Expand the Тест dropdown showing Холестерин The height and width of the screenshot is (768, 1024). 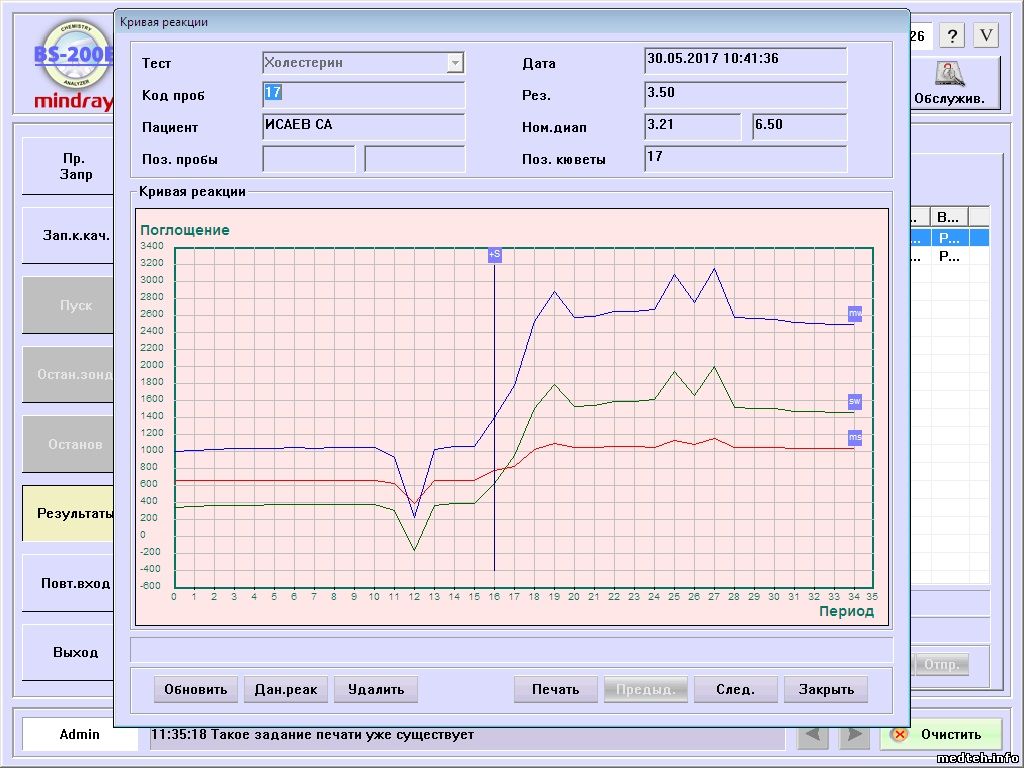[455, 63]
